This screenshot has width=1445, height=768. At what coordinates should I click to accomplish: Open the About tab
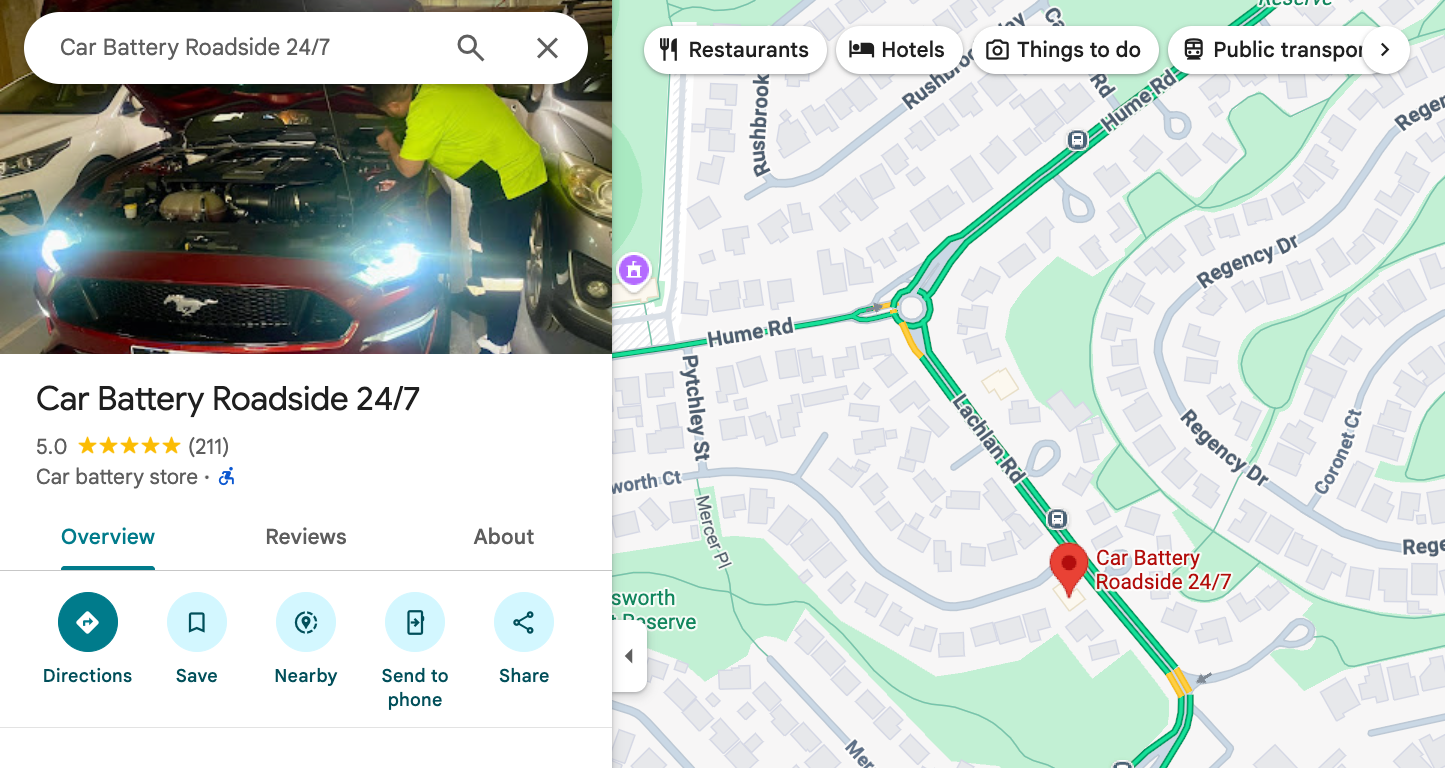coord(504,537)
